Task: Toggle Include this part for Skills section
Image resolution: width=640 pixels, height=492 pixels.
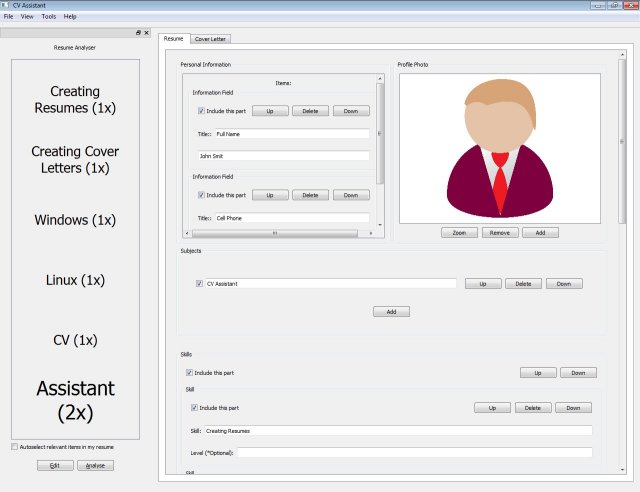Action: [189, 372]
